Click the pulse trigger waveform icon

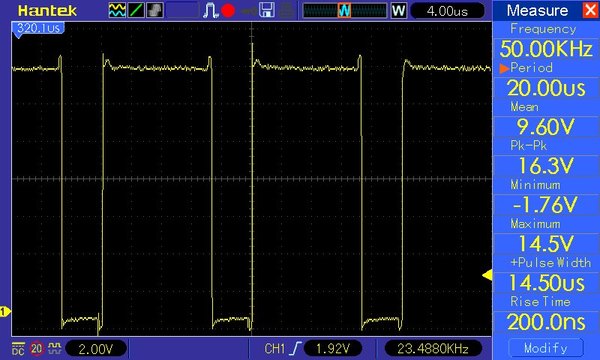point(210,10)
